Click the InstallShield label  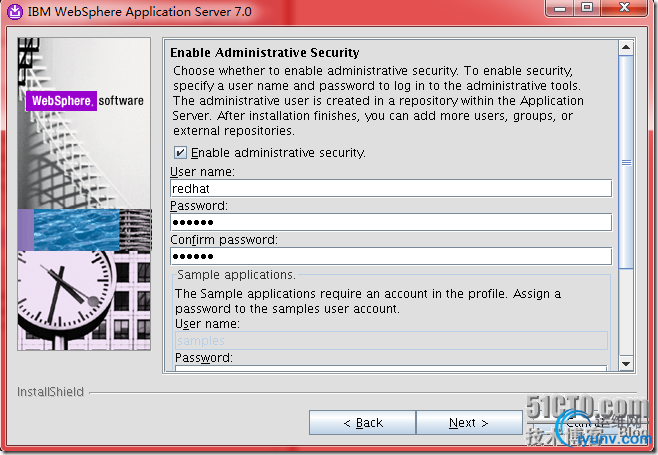click(x=50, y=392)
